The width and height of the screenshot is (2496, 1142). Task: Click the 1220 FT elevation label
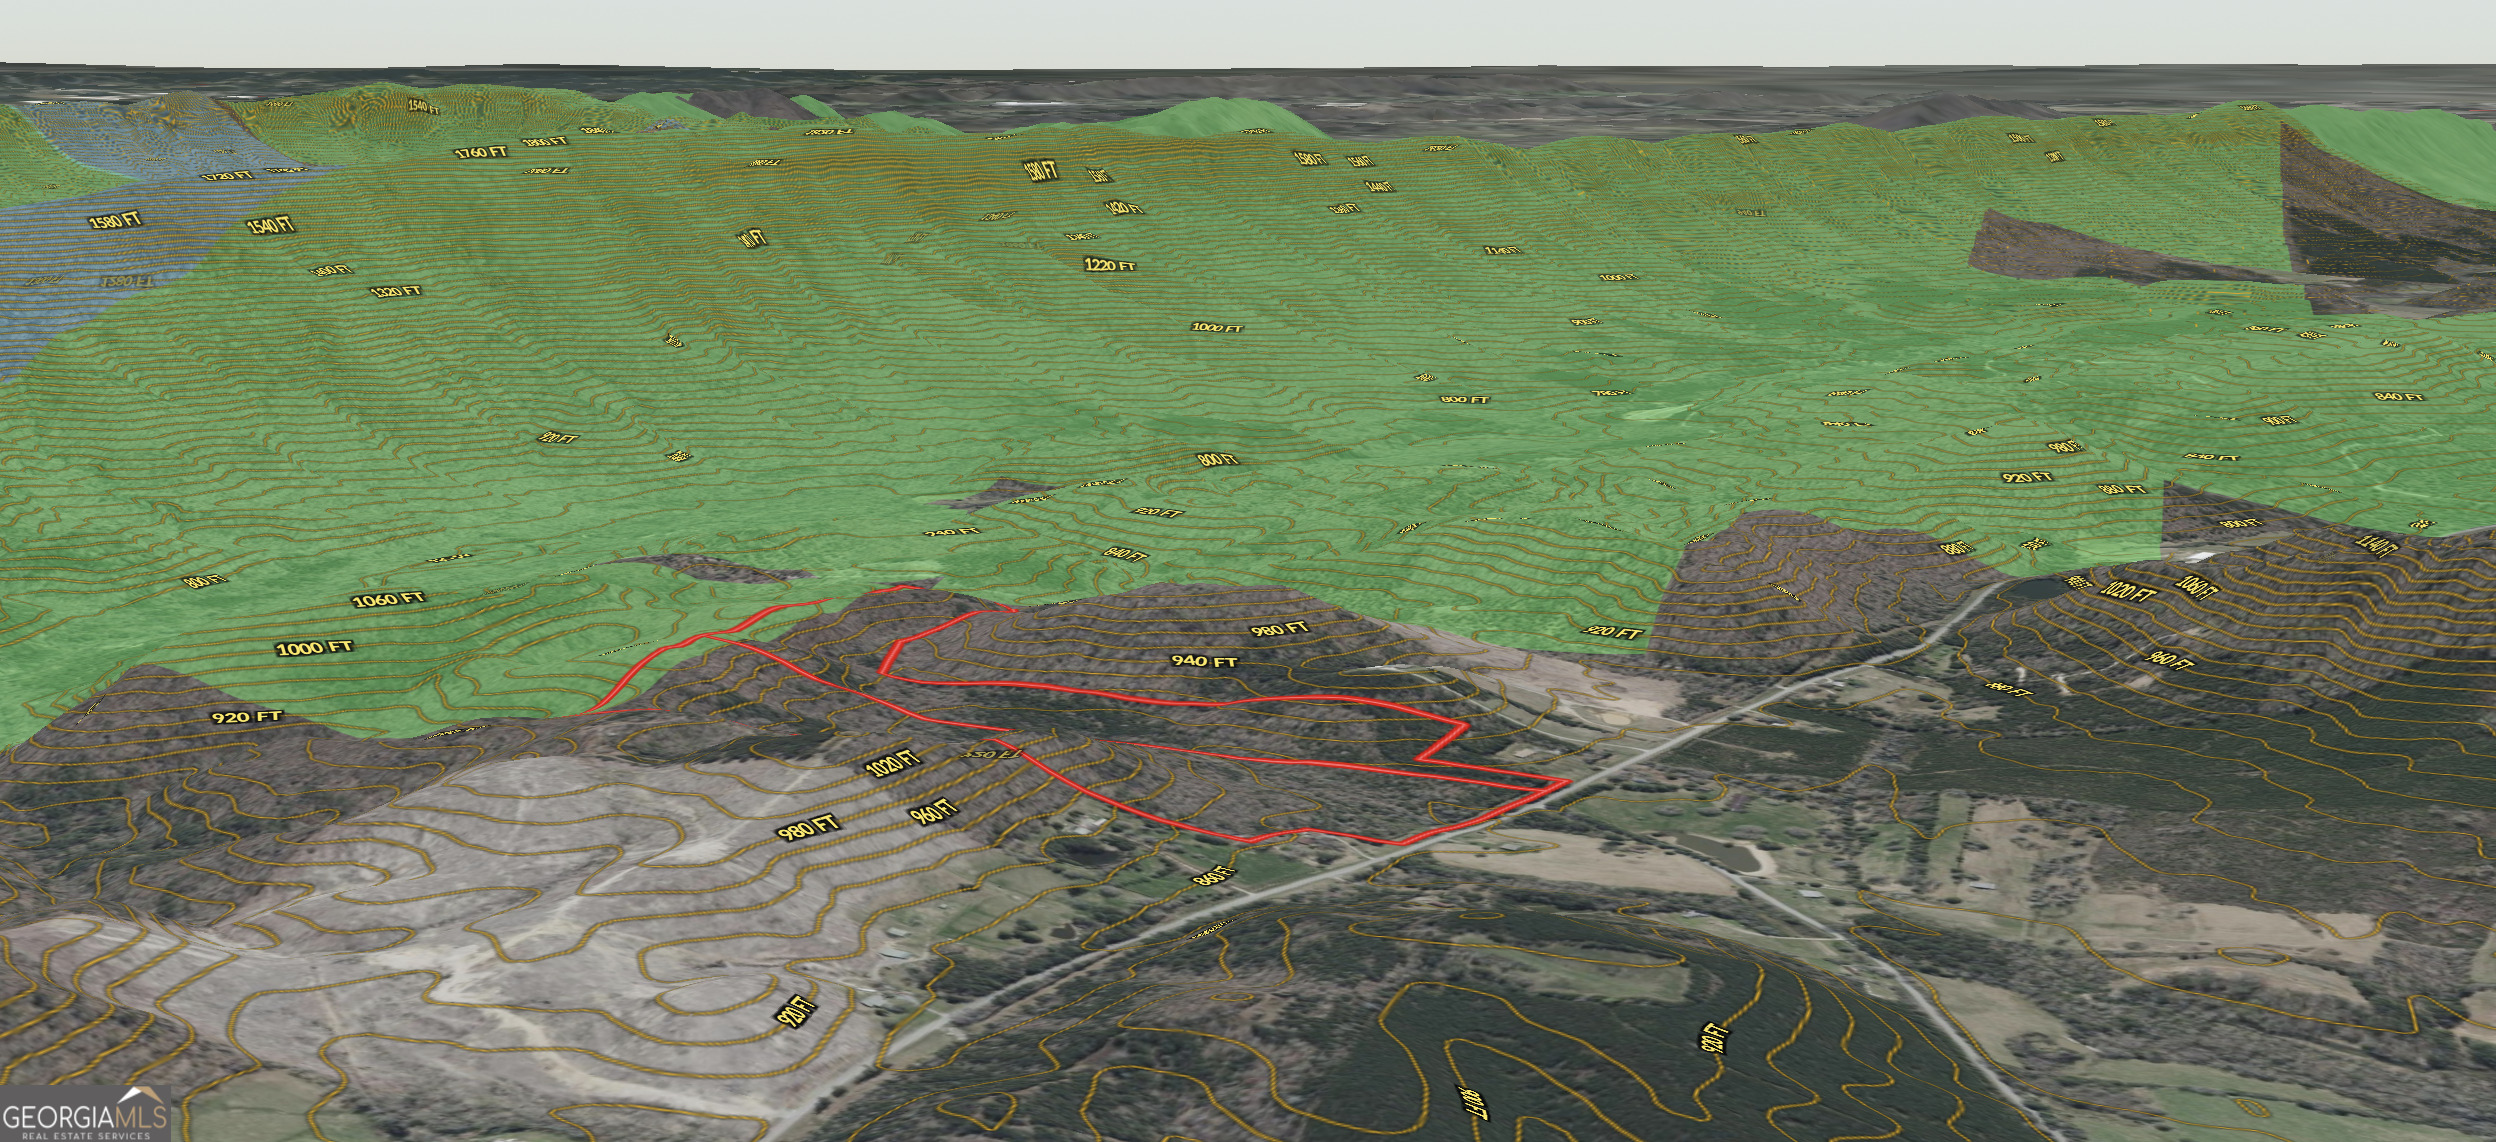(x=1110, y=265)
